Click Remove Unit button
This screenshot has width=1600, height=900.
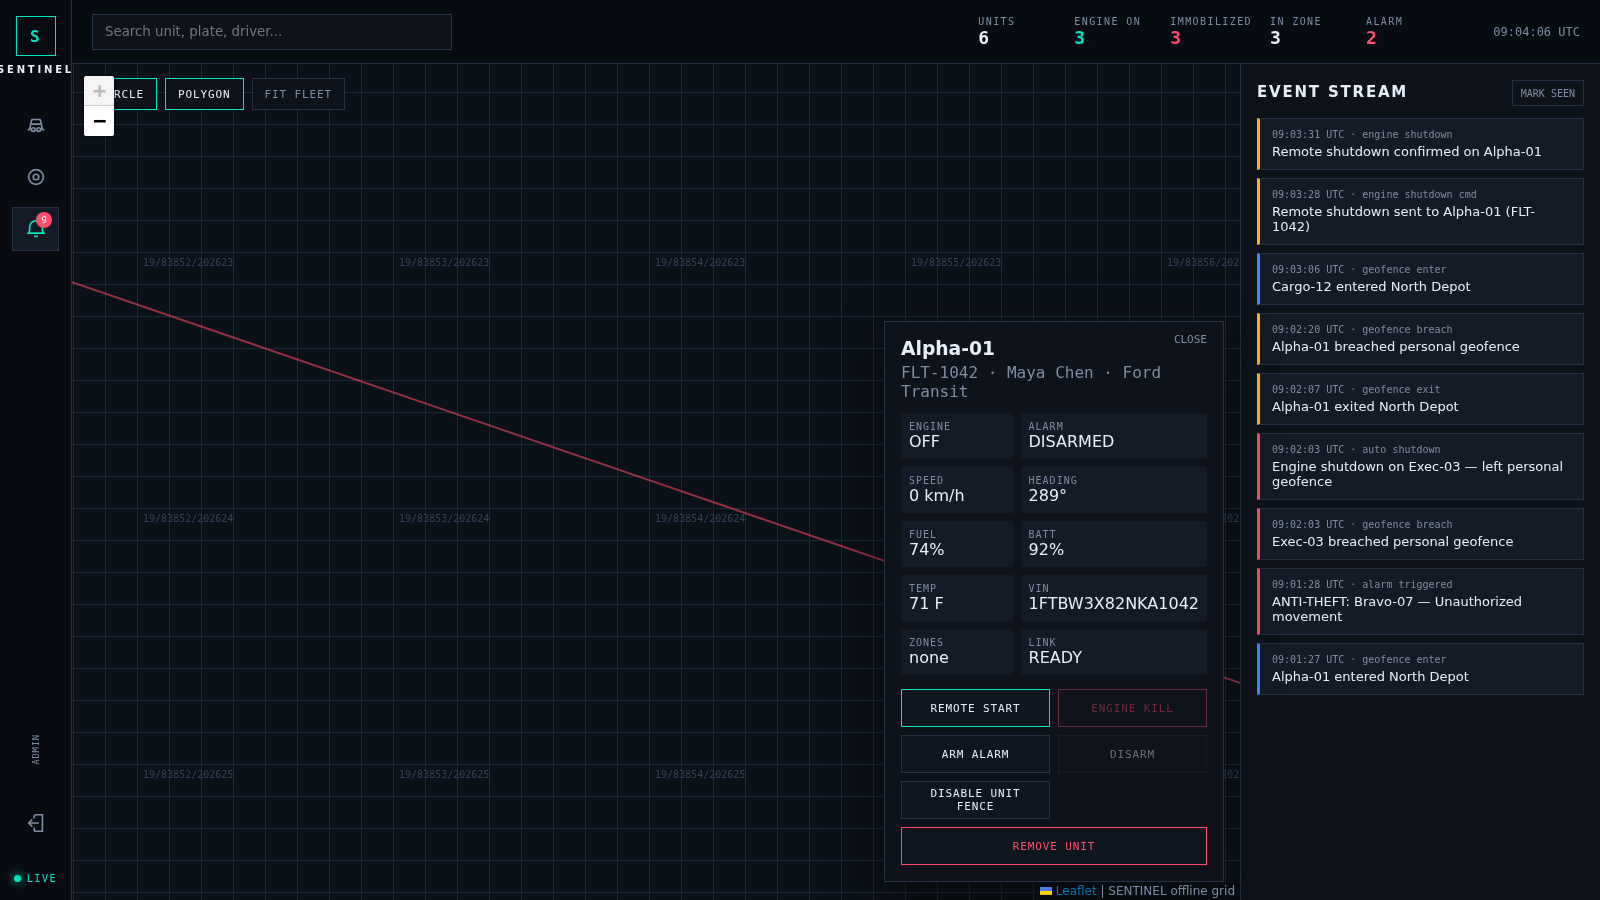tap(1054, 846)
